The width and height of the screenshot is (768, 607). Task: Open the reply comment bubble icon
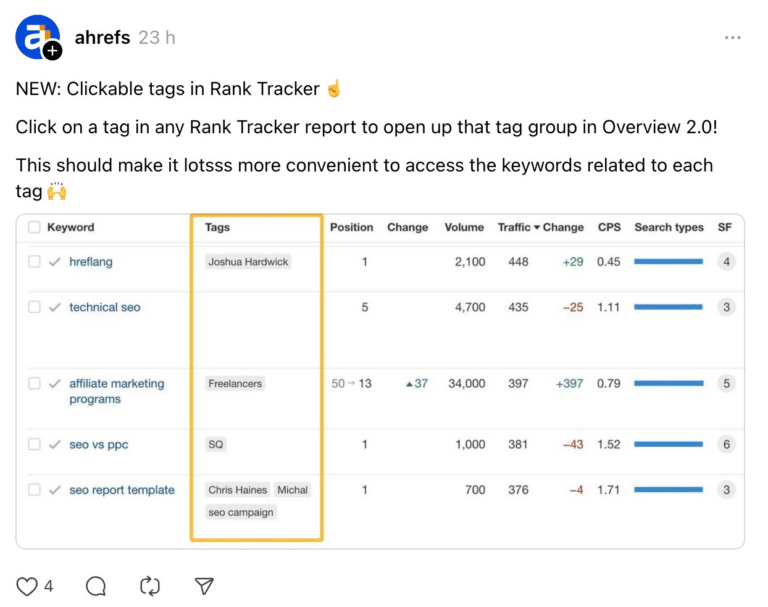click(96, 585)
